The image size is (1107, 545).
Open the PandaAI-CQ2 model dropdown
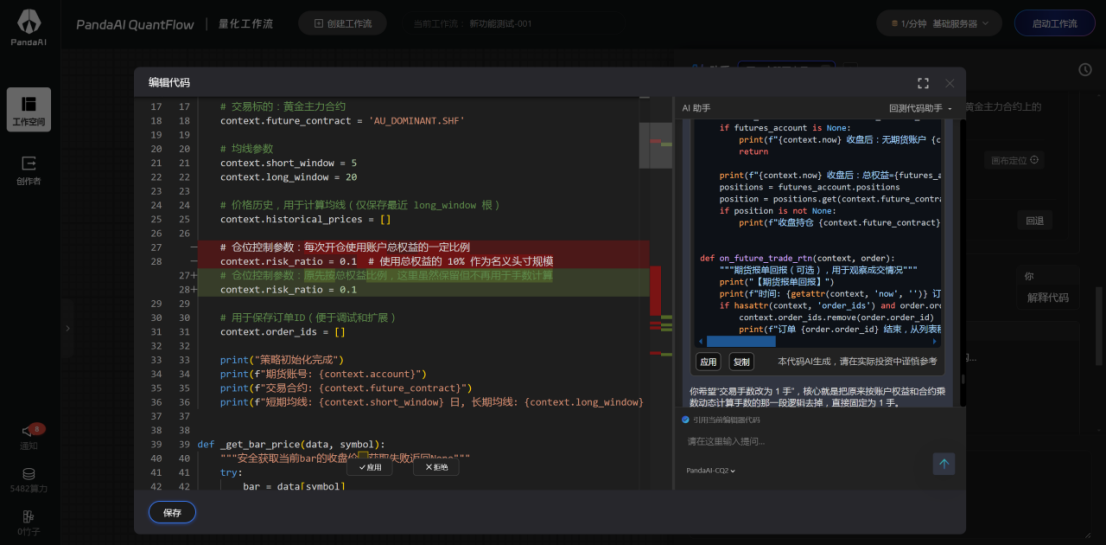click(711, 470)
